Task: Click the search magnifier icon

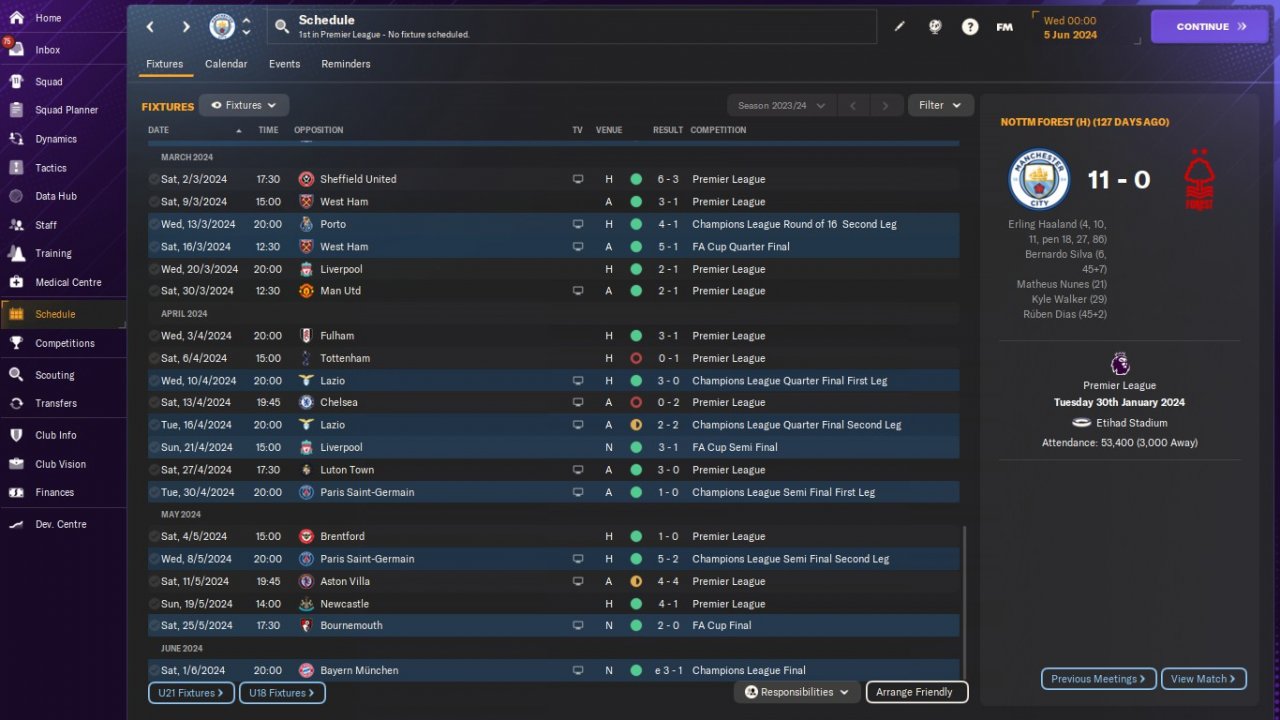Action: [x=282, y=27]
